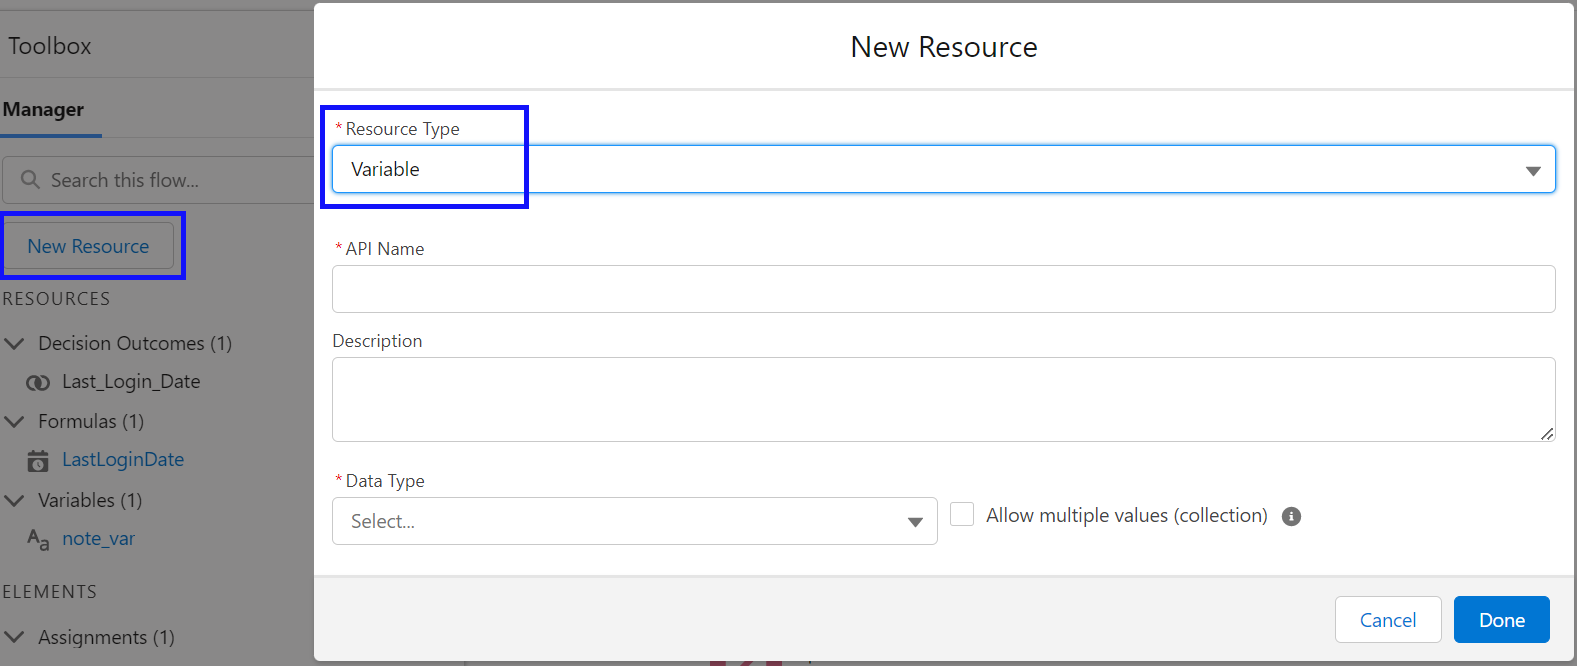The image size is (1577, 666).
Task: Open the Data Type dropdown
Action: (x=634, y=521)
